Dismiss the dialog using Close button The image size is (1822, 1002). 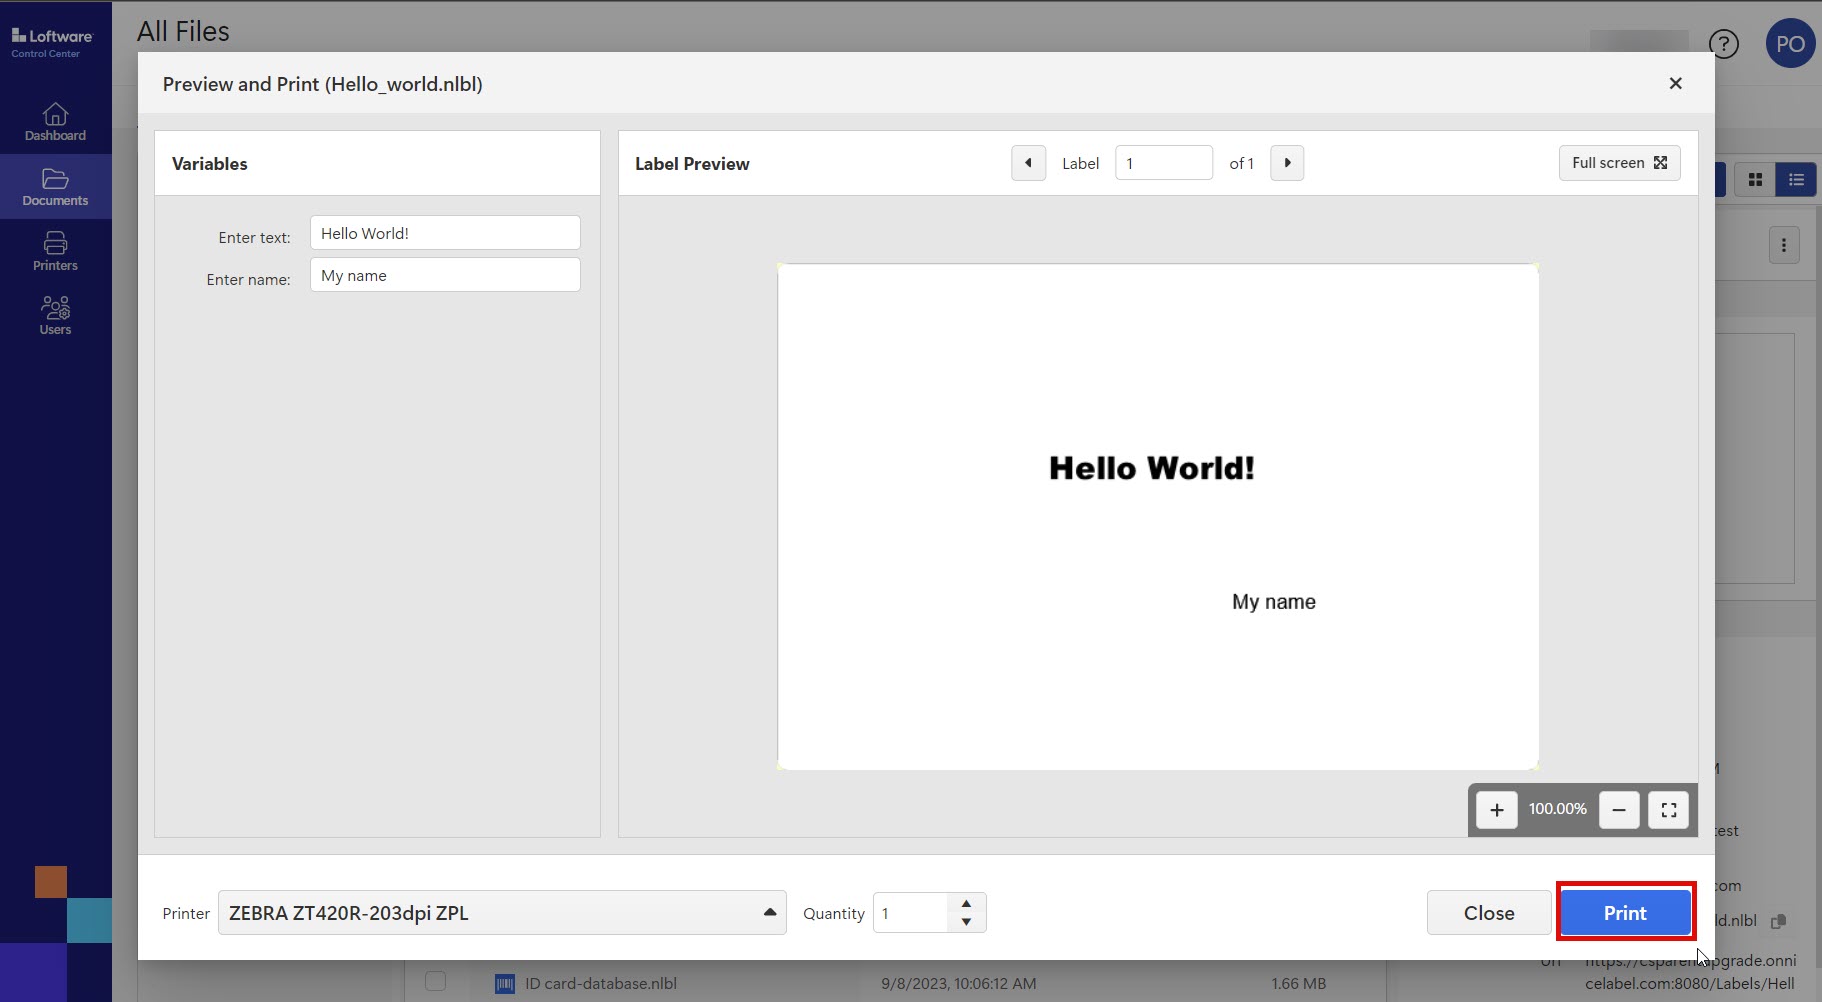(1488, 913)
